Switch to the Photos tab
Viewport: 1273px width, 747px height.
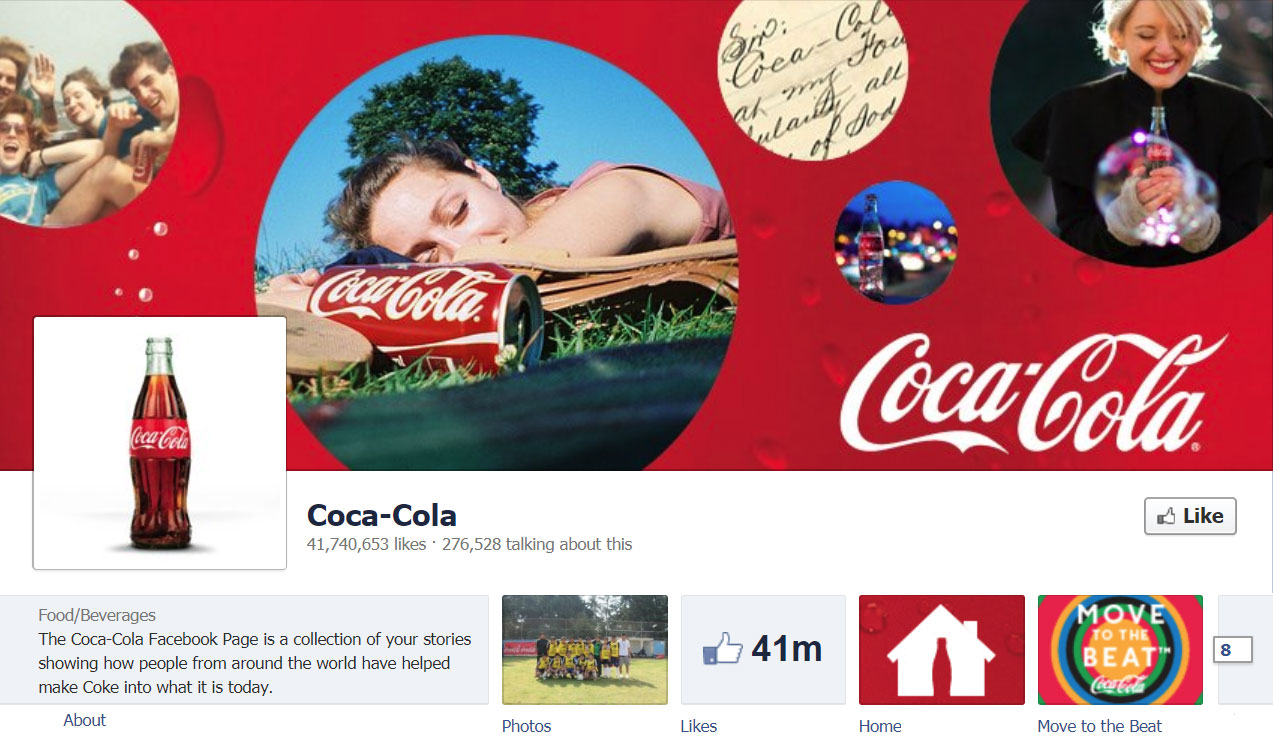click(526, 726)
